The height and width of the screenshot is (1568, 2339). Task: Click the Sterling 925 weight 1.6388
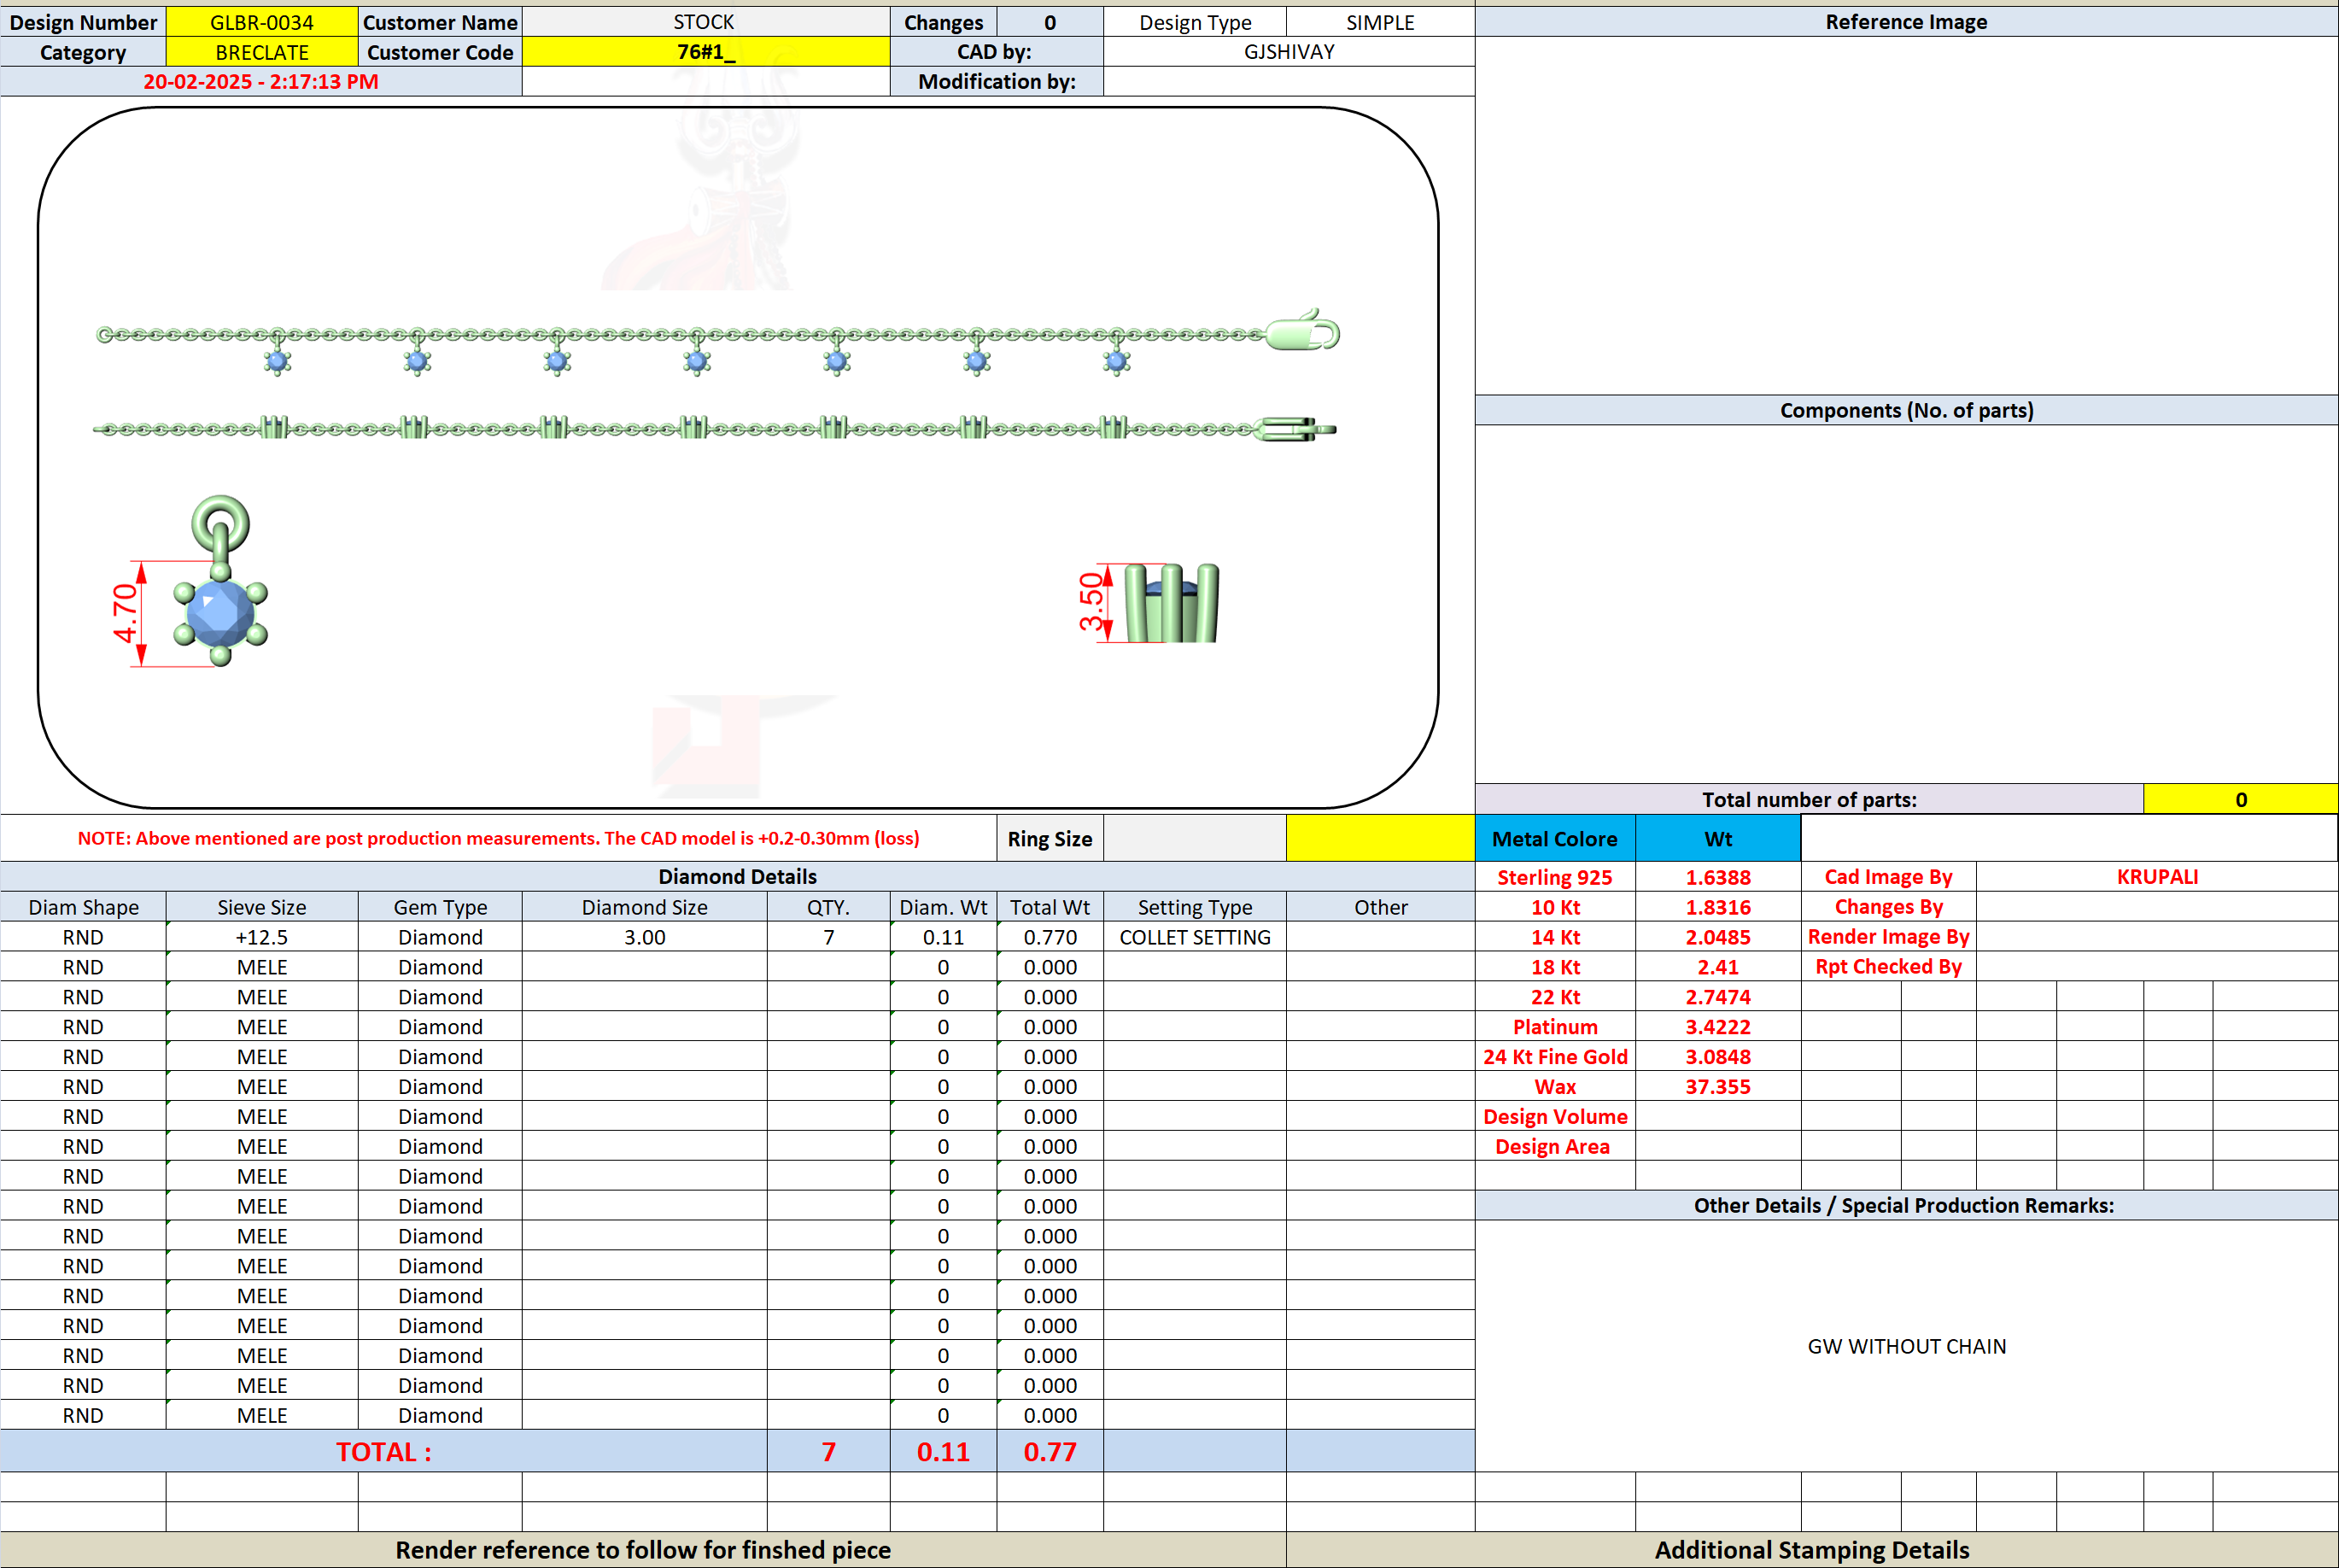1718,877
